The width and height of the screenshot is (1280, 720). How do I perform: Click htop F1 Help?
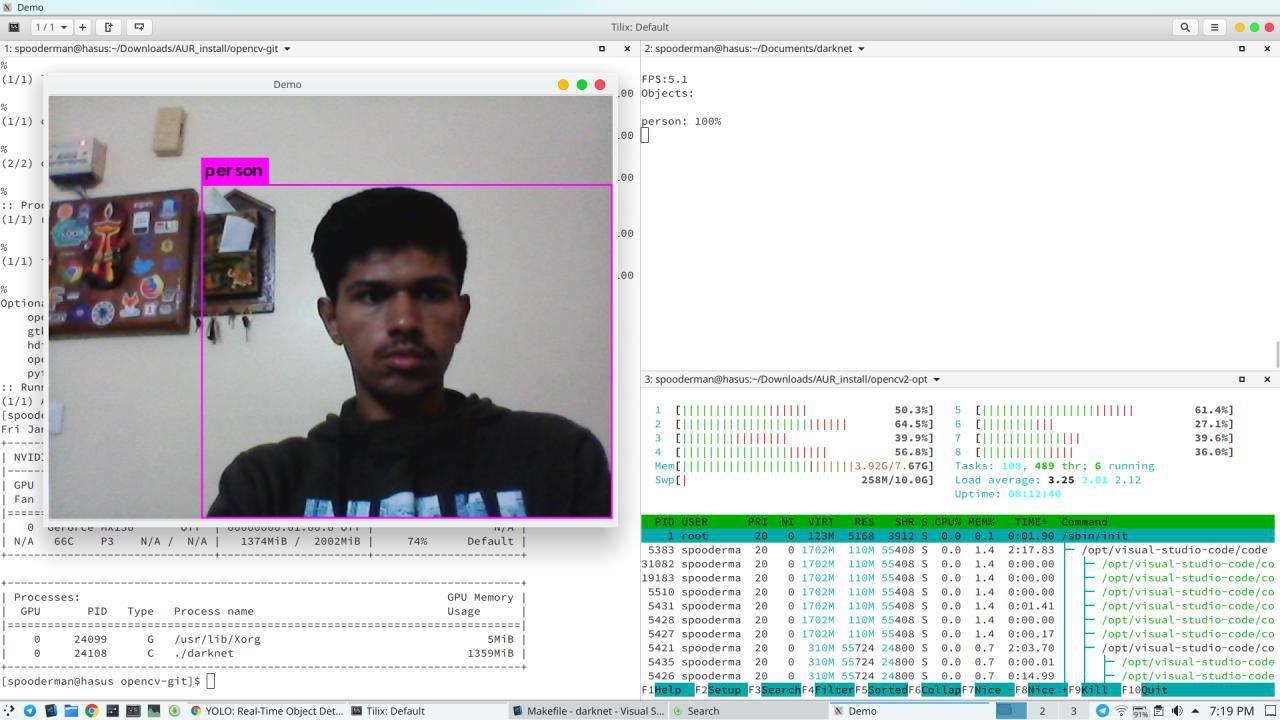coord(668,690)
